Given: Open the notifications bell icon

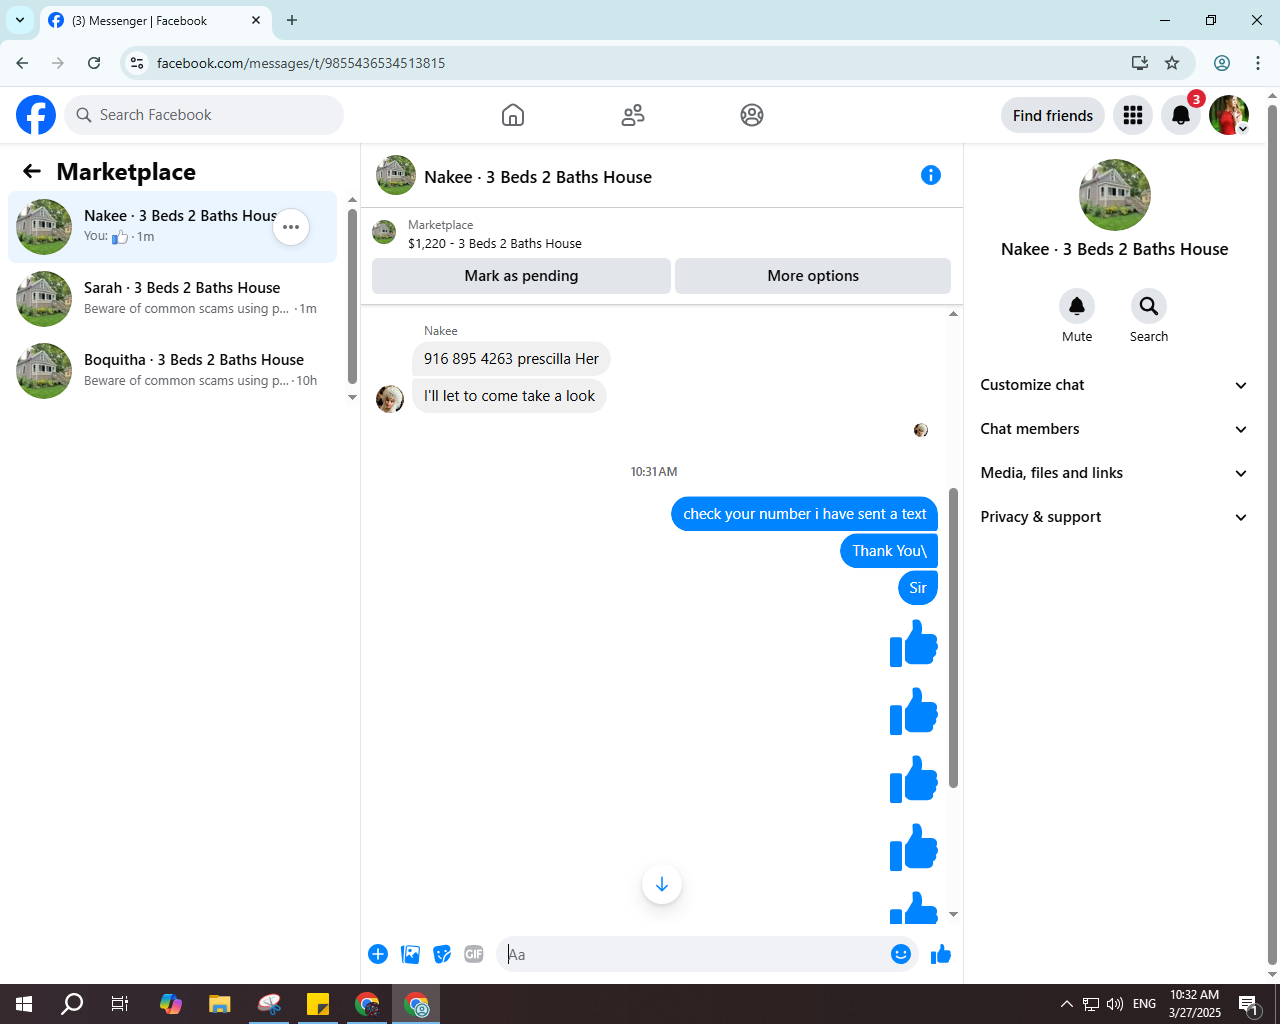Looking at the screenshot, I should 1181,115.
